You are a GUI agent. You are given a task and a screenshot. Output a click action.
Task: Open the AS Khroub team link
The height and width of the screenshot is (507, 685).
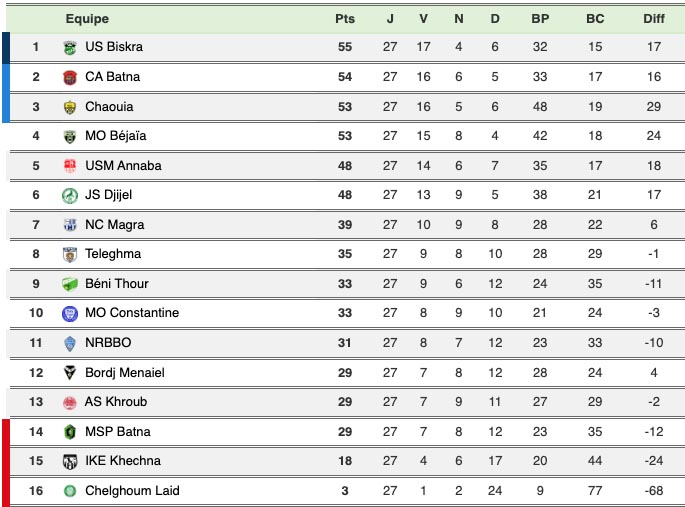tap(116, 402)
